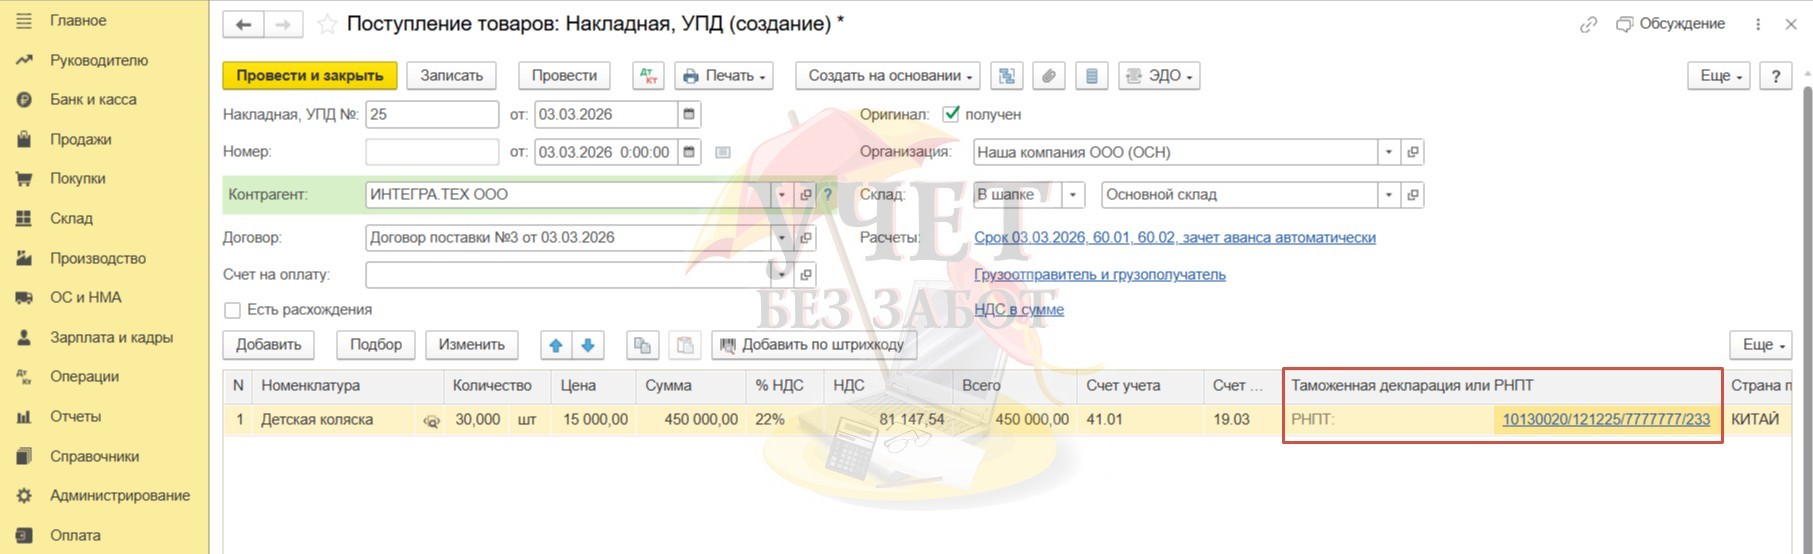
Task: Click Накладная, УПД № field
Action: click(x=432, y=114)
